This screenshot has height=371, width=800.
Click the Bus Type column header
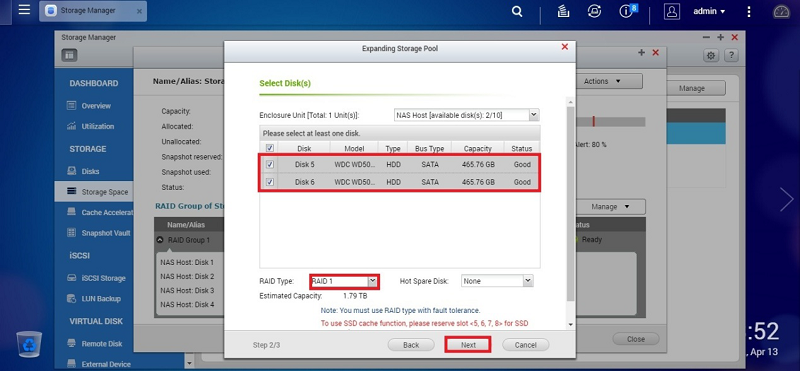(x=430, y=149)
